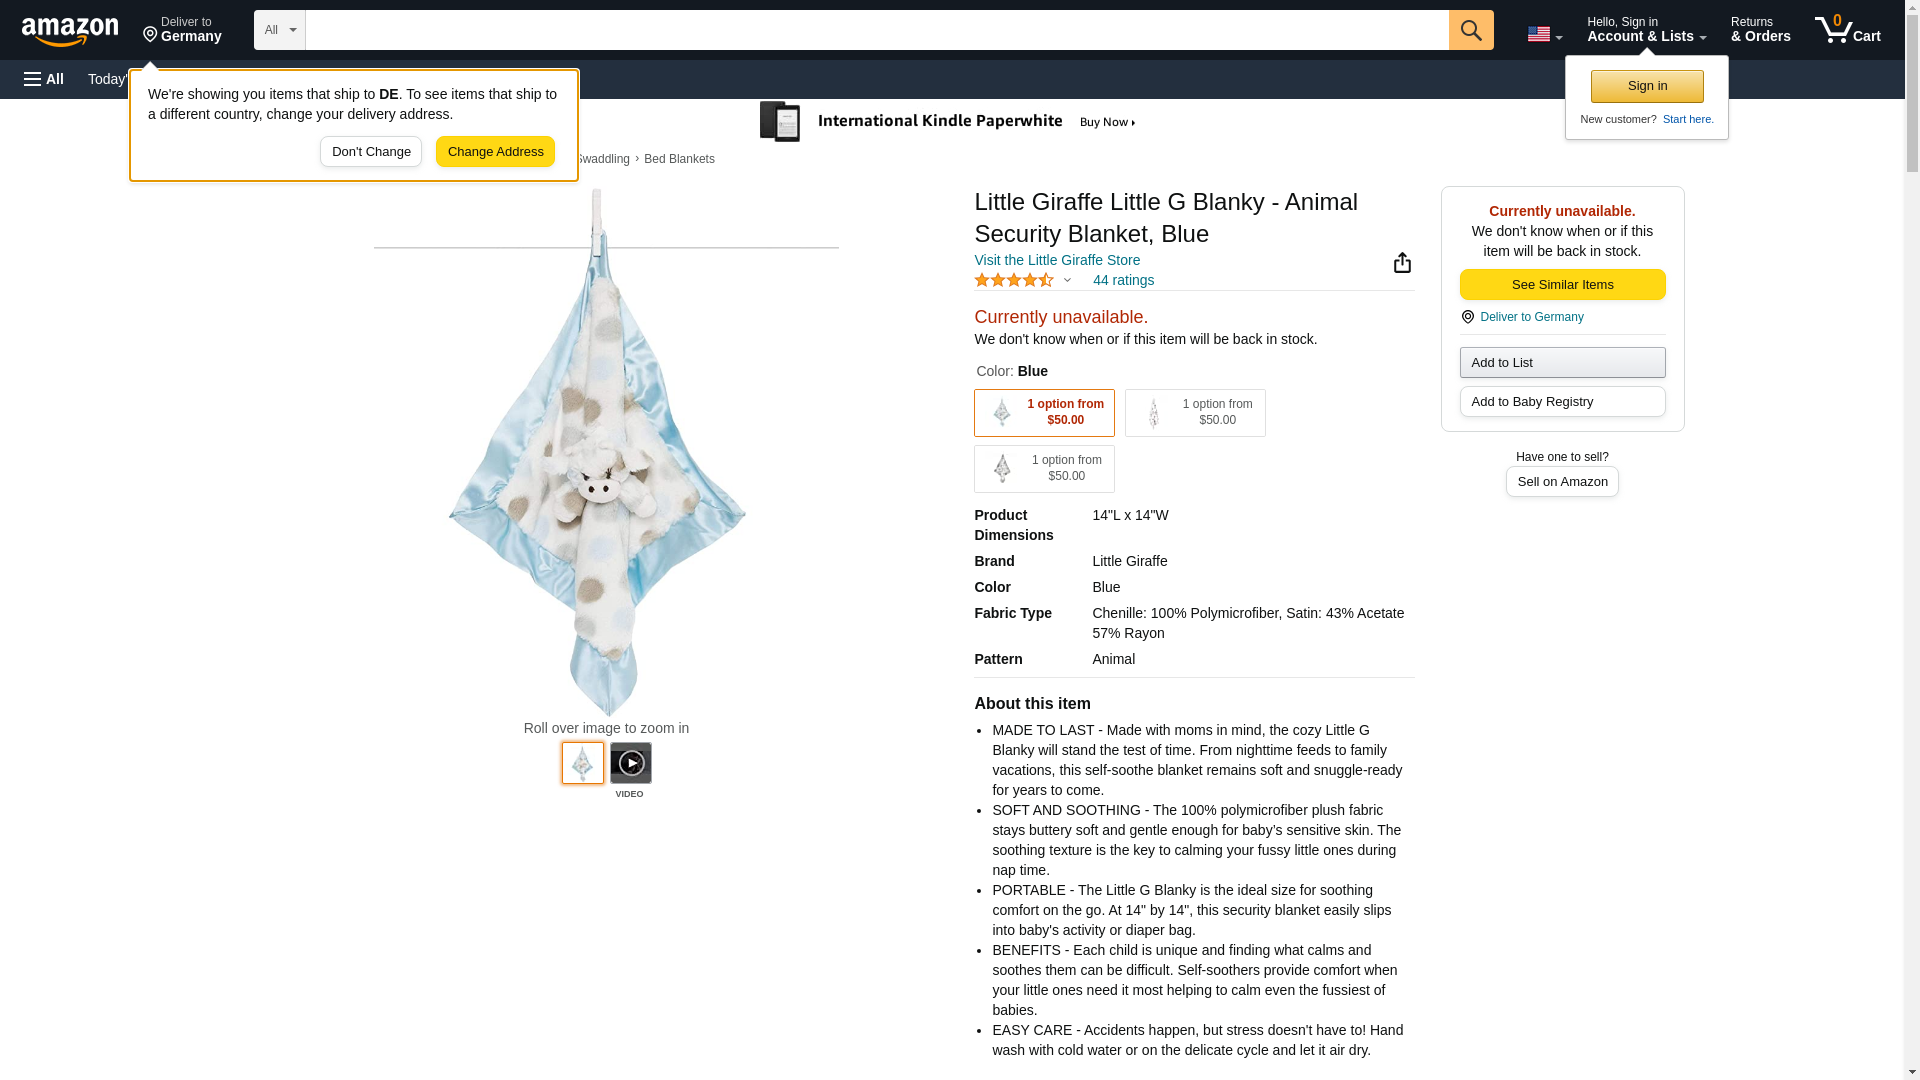Click the search magnifier button
This screenshot has width=1920, height=1080.
point(1470,30)
